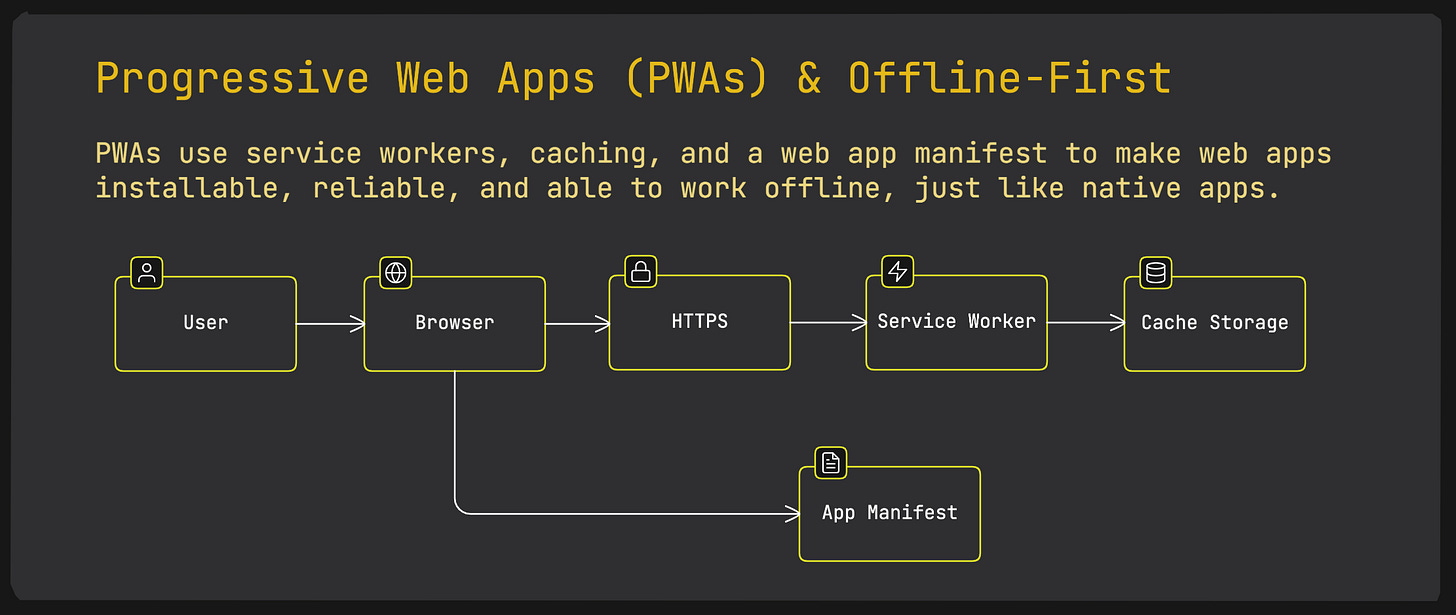1456x615 pixels.
Task: Select the lightning bolt icon on Service Worker
Action: 897,271
